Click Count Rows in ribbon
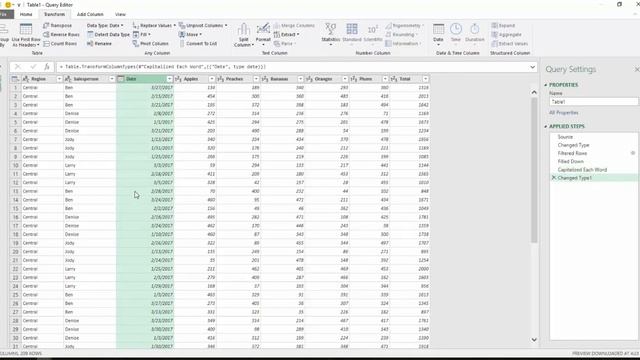 point(60,44)
